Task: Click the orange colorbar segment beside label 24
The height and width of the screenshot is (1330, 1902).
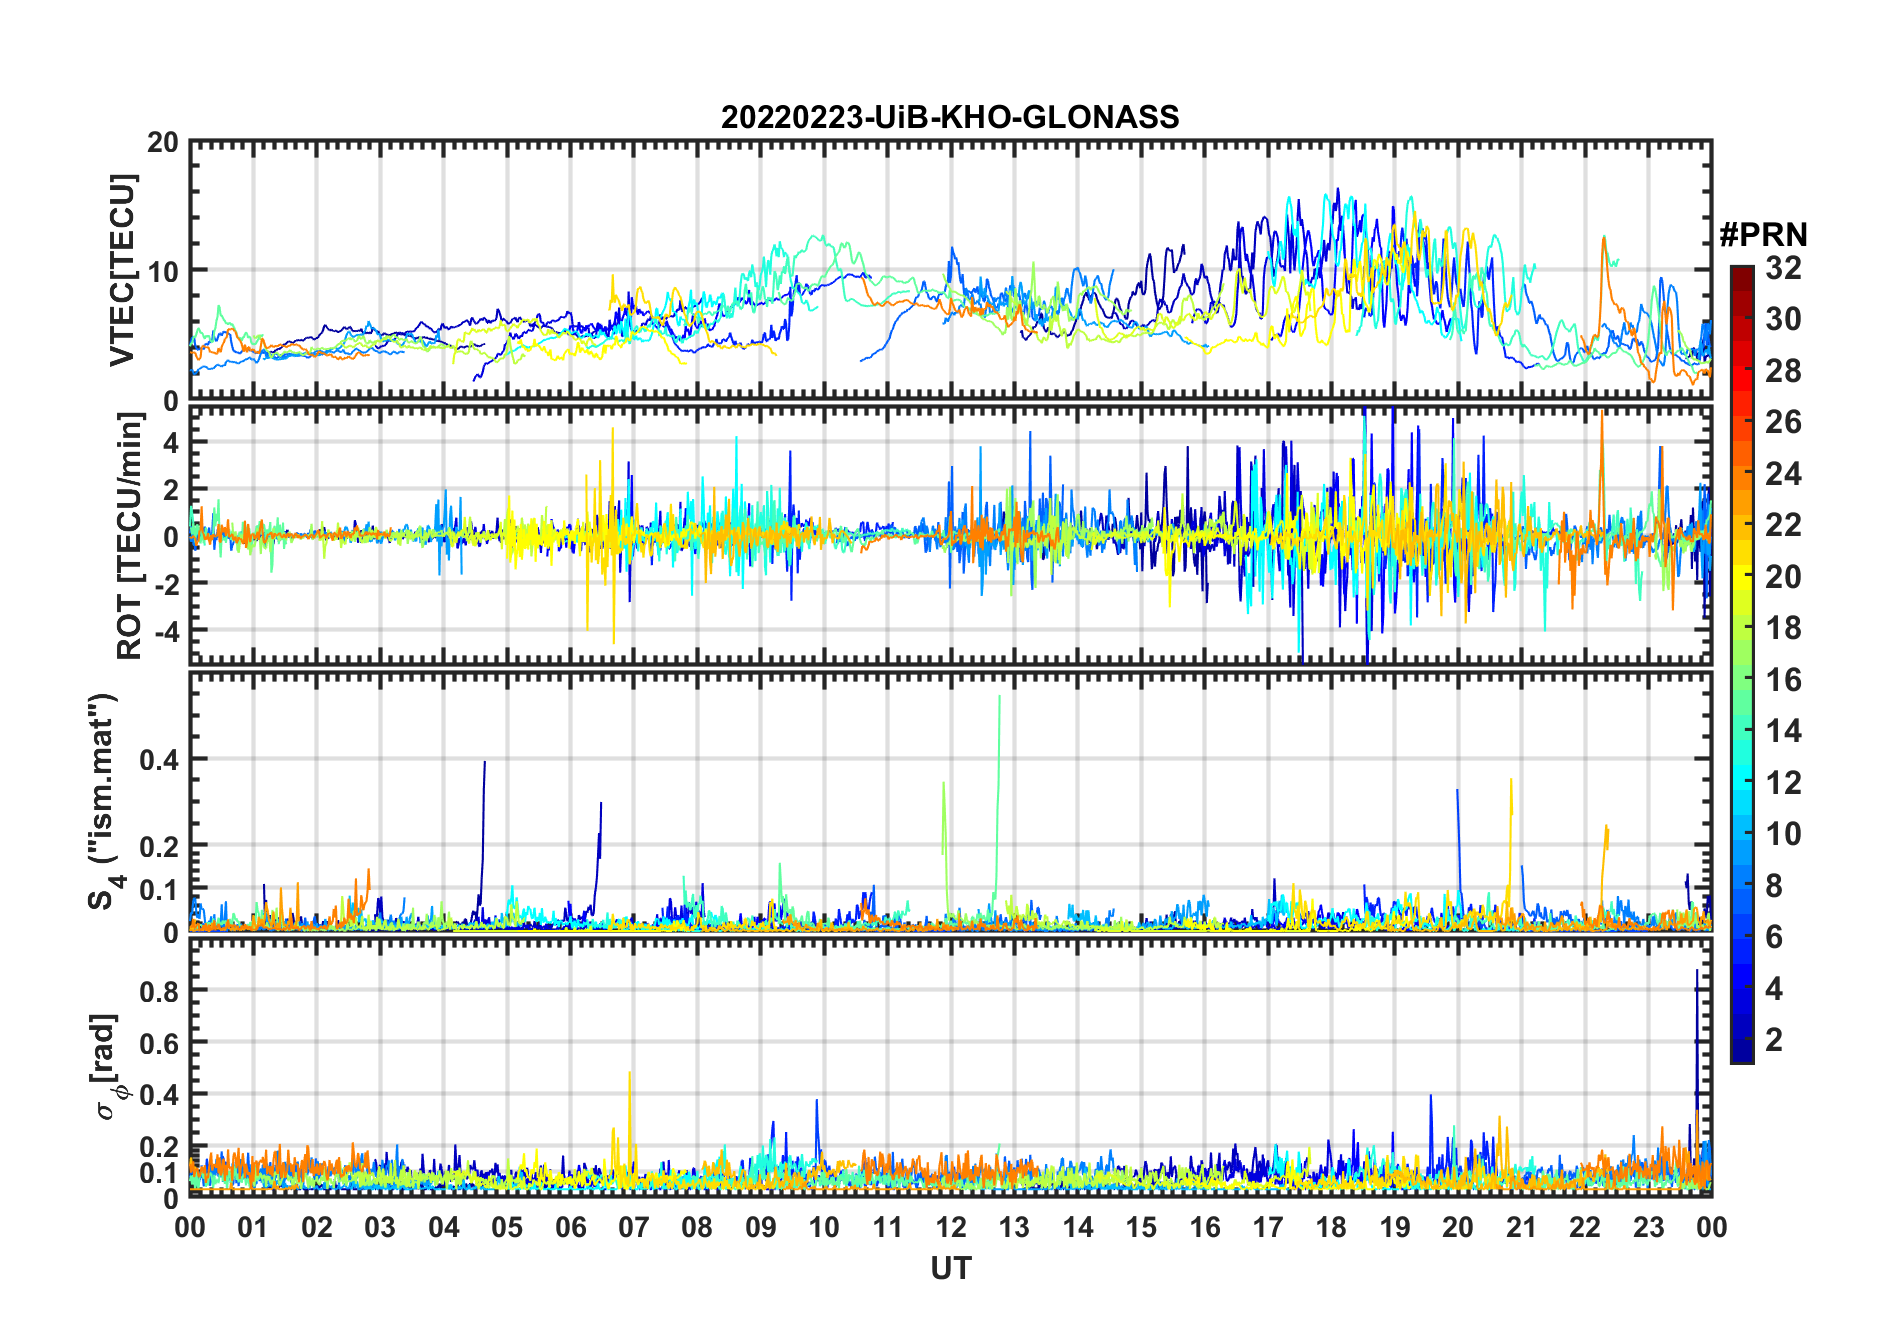Action: 1742,473
